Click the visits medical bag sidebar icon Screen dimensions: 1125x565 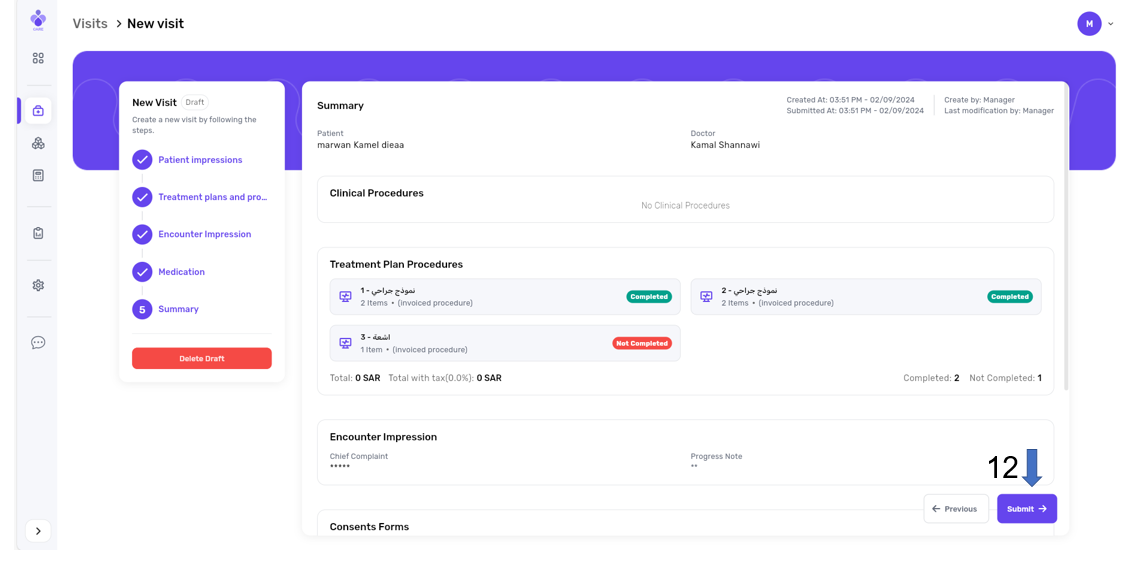[38, 111]
